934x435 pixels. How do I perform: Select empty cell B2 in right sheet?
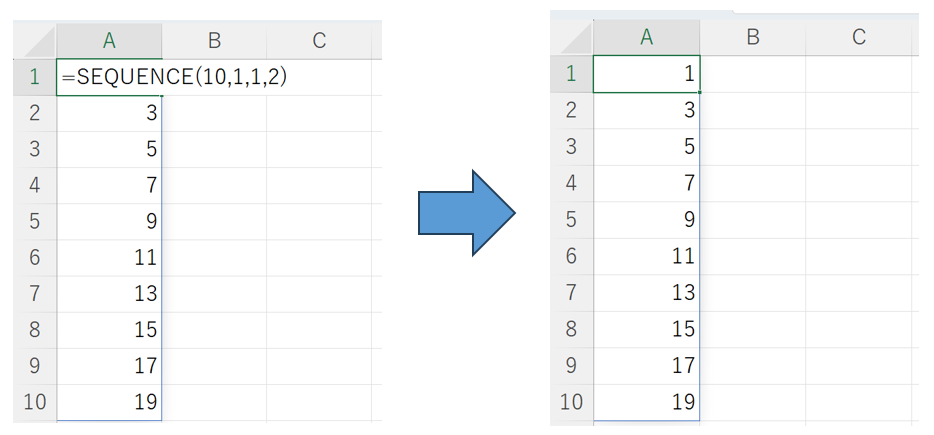point(753,110)
